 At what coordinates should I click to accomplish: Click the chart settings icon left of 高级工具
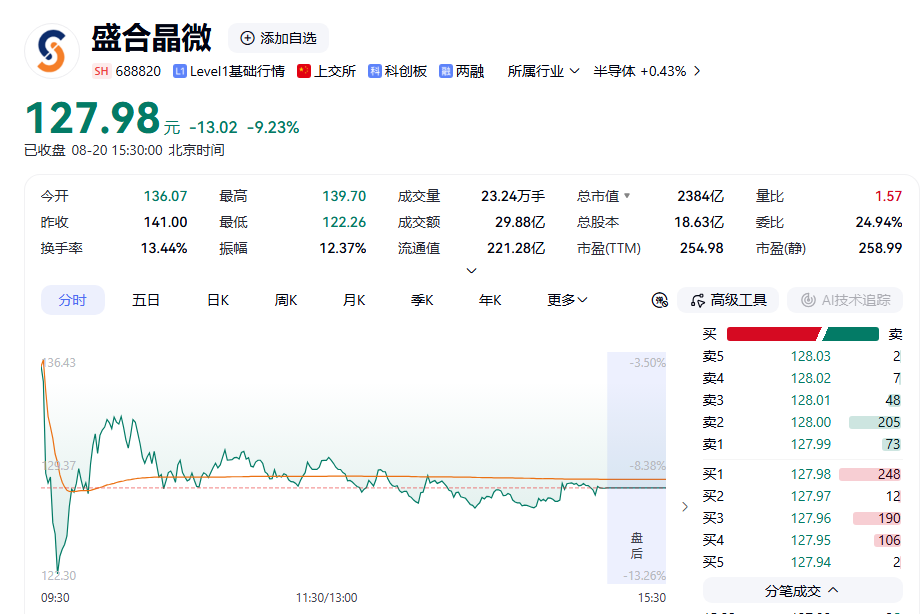pyautogui.click(x=659, y=301)
